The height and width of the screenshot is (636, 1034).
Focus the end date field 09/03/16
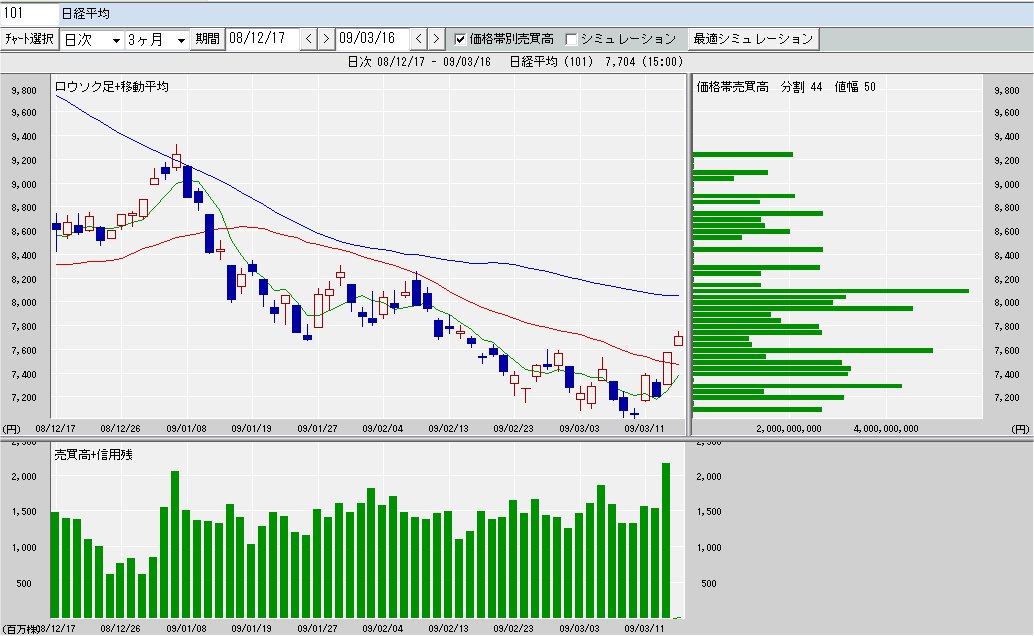pos(372,39)
